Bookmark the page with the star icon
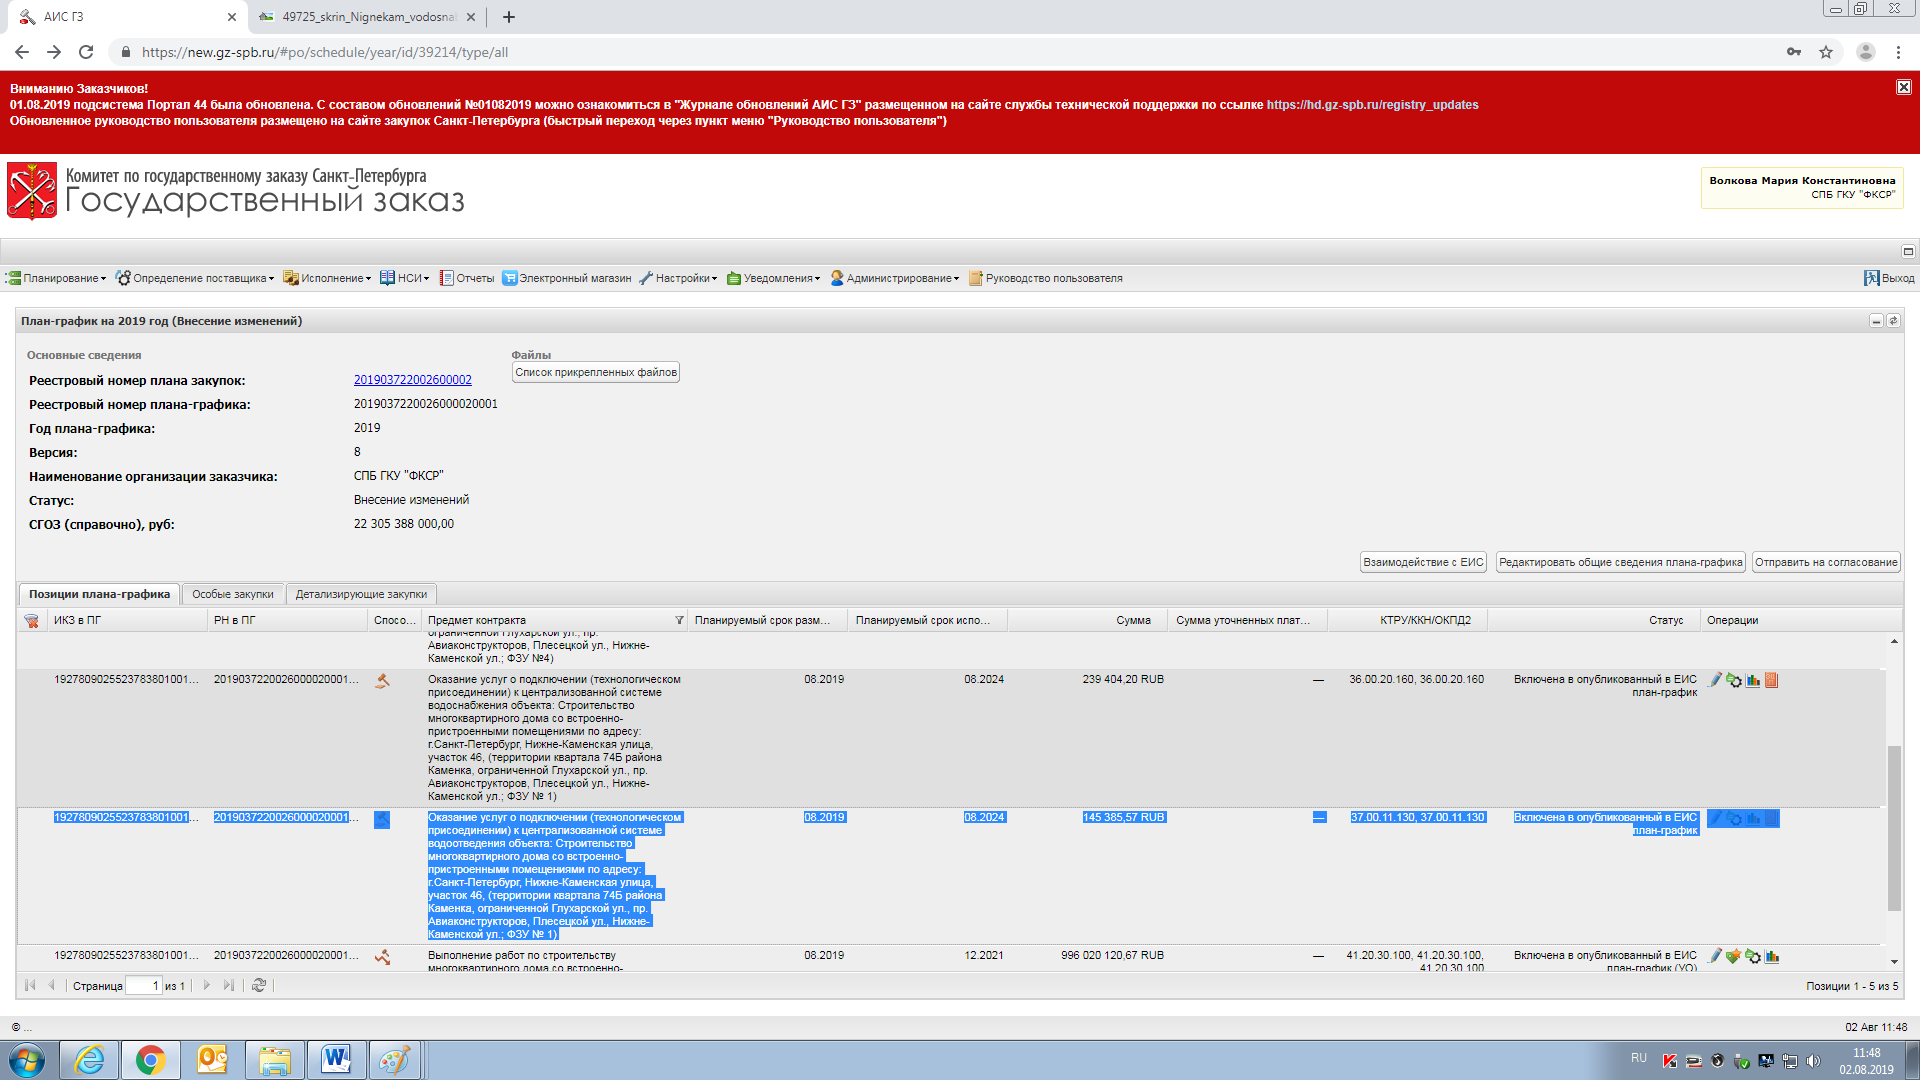This screenshot has height=1080, width=1920. pyautogui.click(x=1826, y=52)
